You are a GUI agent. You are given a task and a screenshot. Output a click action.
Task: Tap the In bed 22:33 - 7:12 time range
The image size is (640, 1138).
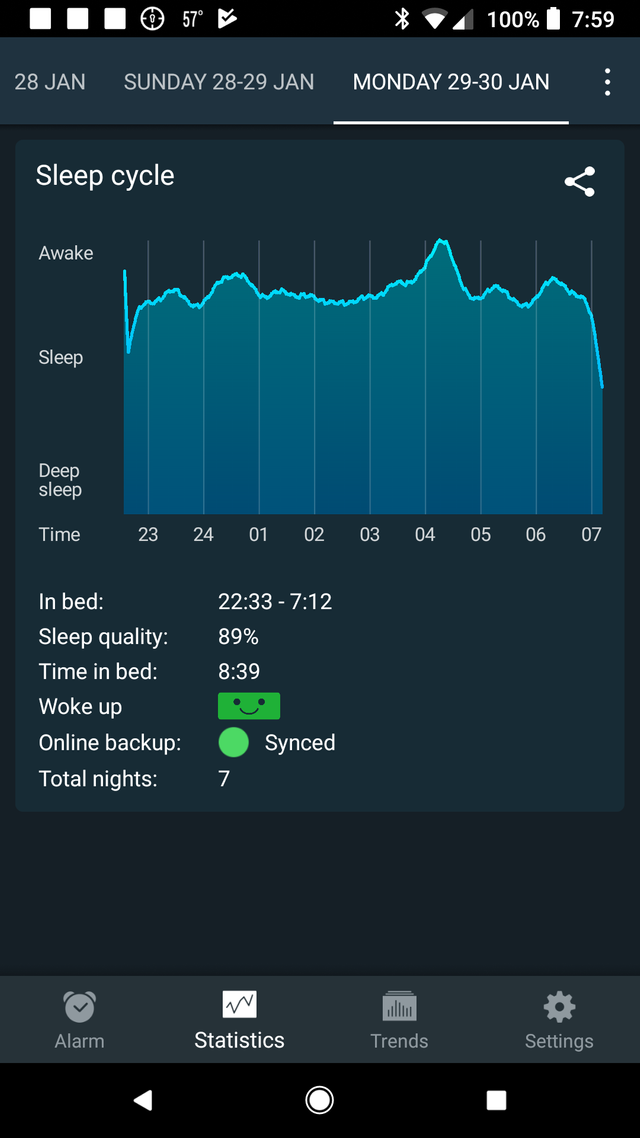[x=275, y=602]
